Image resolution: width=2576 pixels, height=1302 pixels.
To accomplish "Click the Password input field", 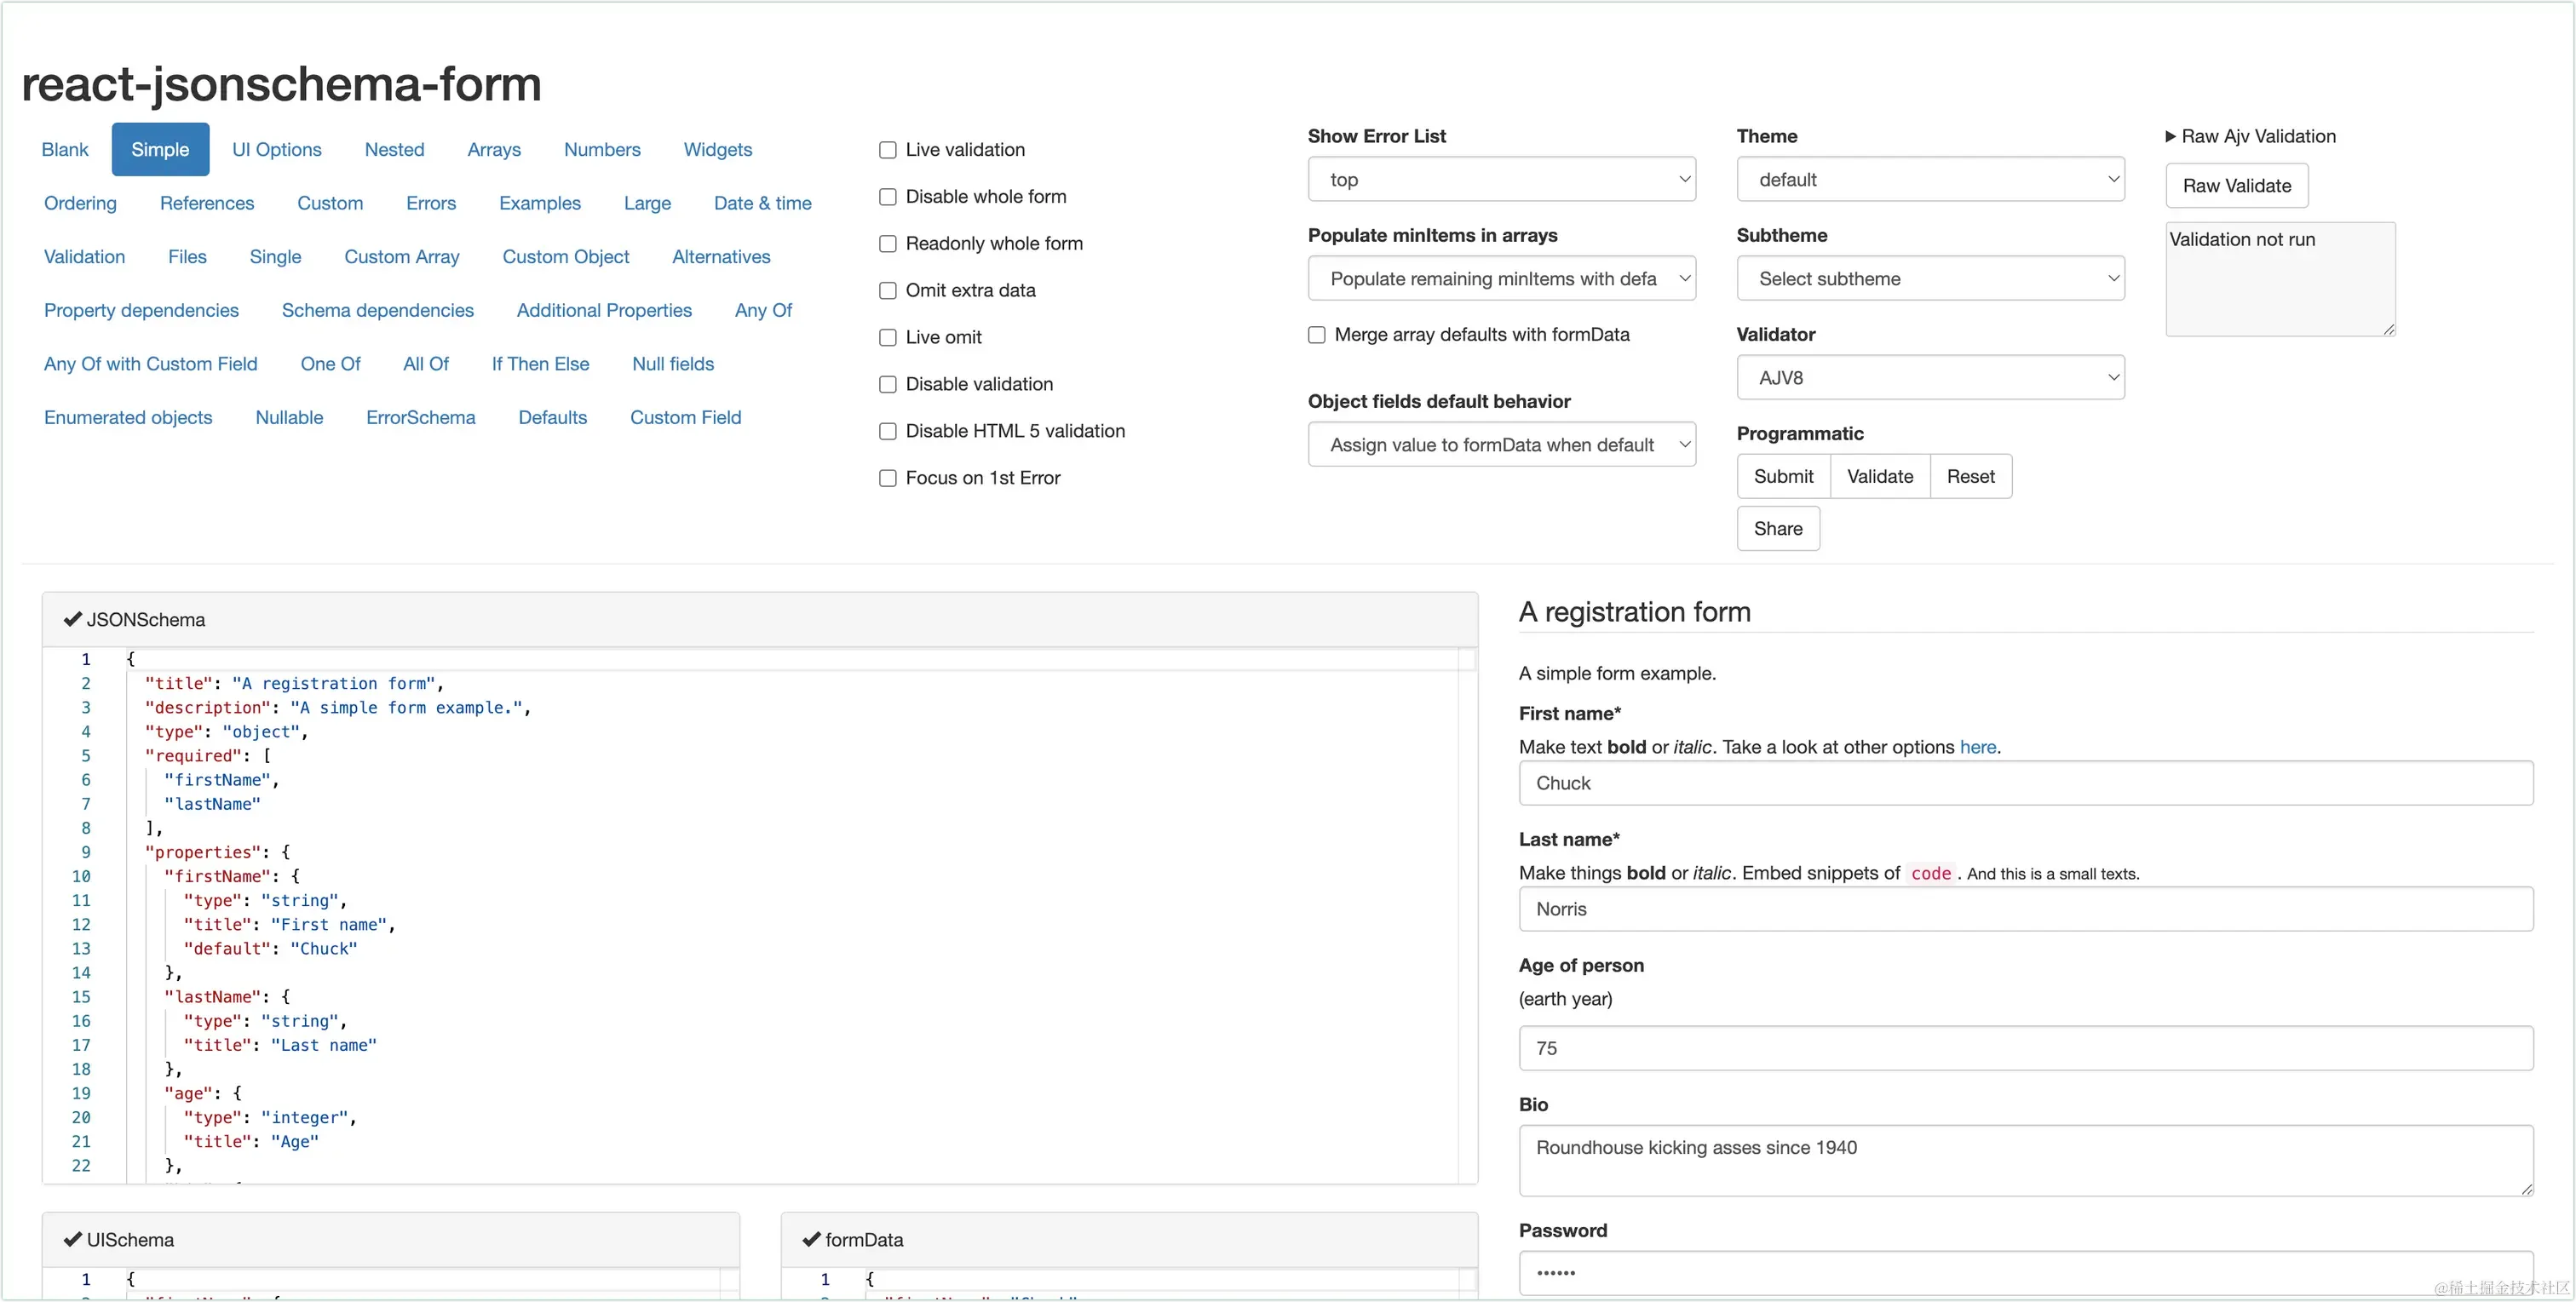I will coord(2026,1273).
